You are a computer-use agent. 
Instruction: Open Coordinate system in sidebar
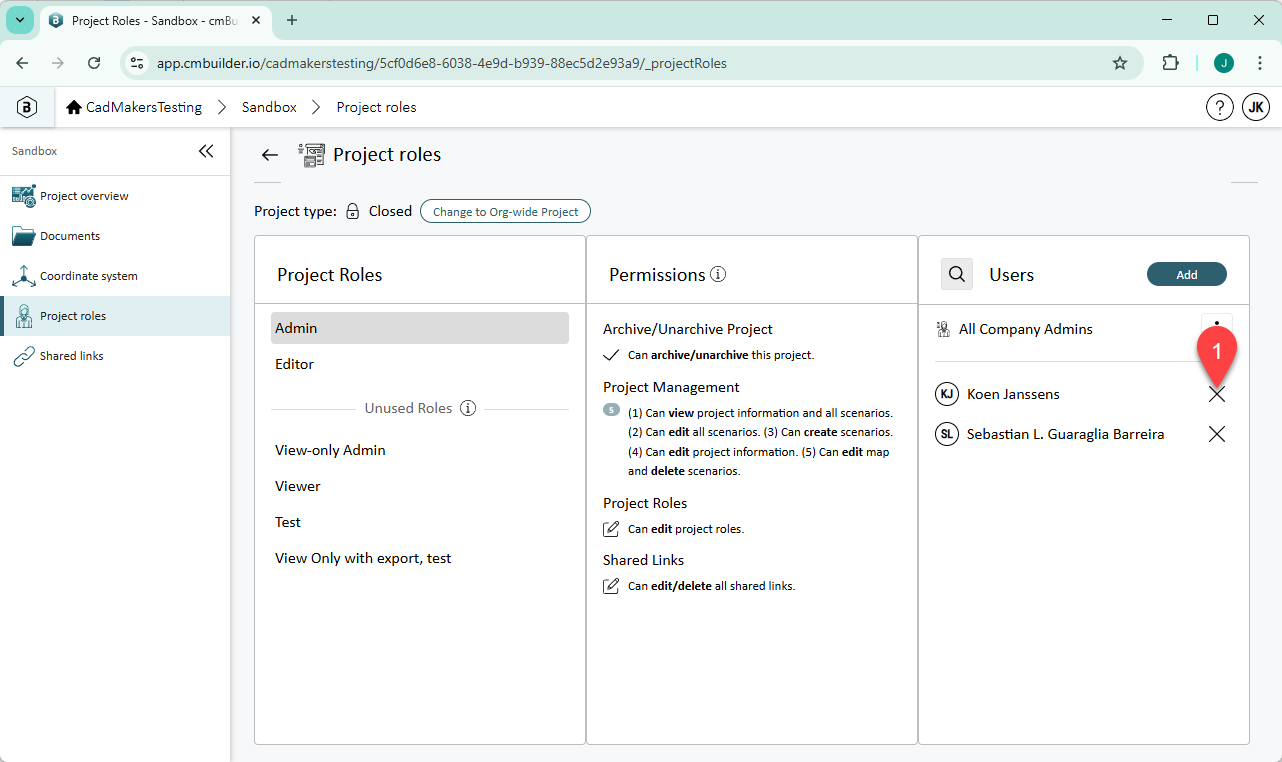point(115,276)
